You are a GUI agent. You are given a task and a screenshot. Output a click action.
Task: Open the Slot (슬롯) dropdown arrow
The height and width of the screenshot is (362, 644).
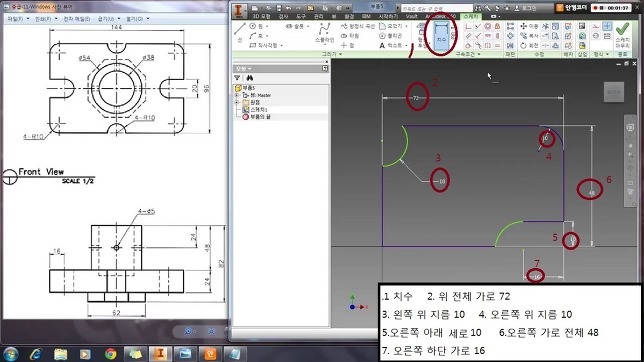coord(308,26)
